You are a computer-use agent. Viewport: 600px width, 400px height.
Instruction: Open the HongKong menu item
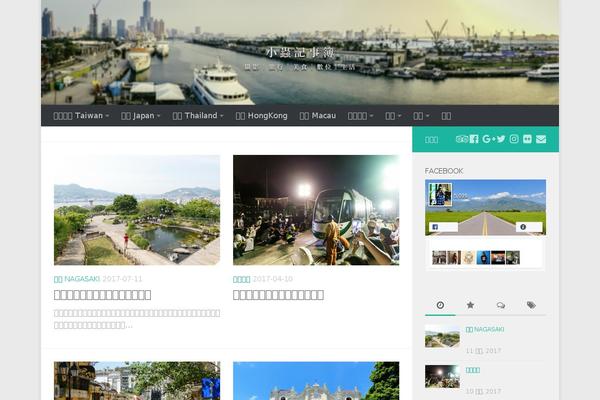pos(261,116)
